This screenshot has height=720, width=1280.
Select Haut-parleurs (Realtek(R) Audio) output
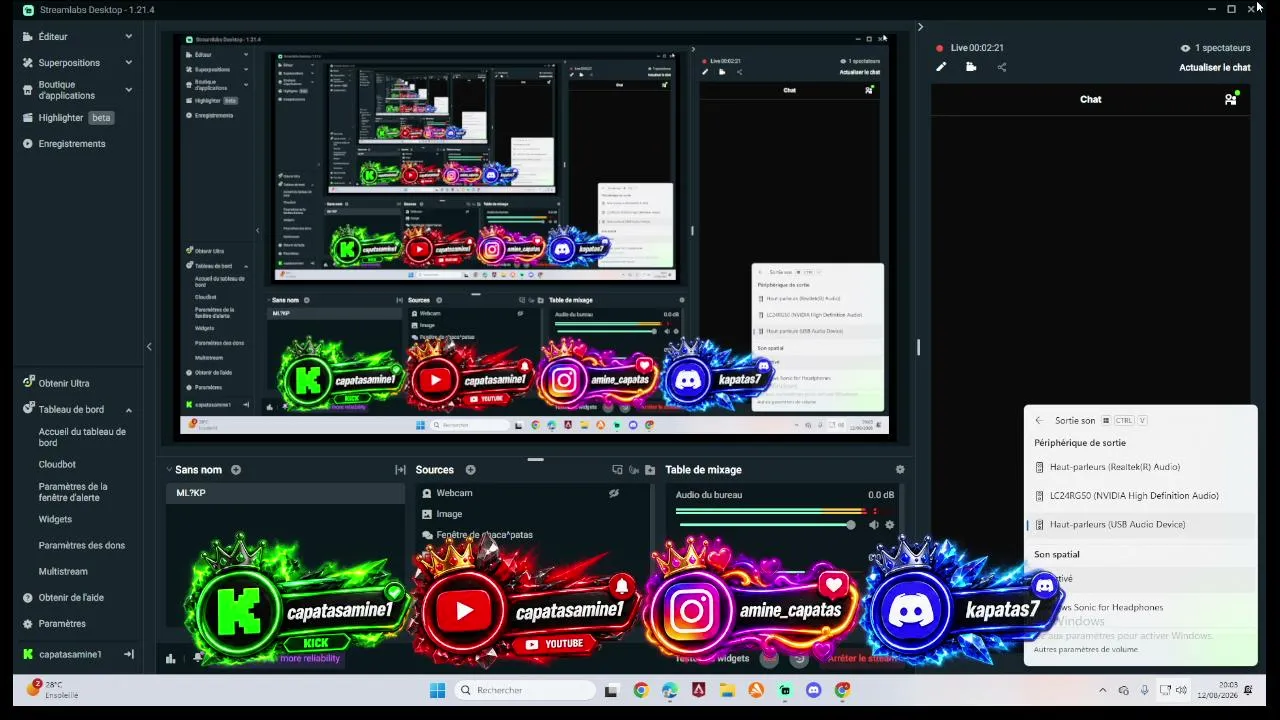1140,467
